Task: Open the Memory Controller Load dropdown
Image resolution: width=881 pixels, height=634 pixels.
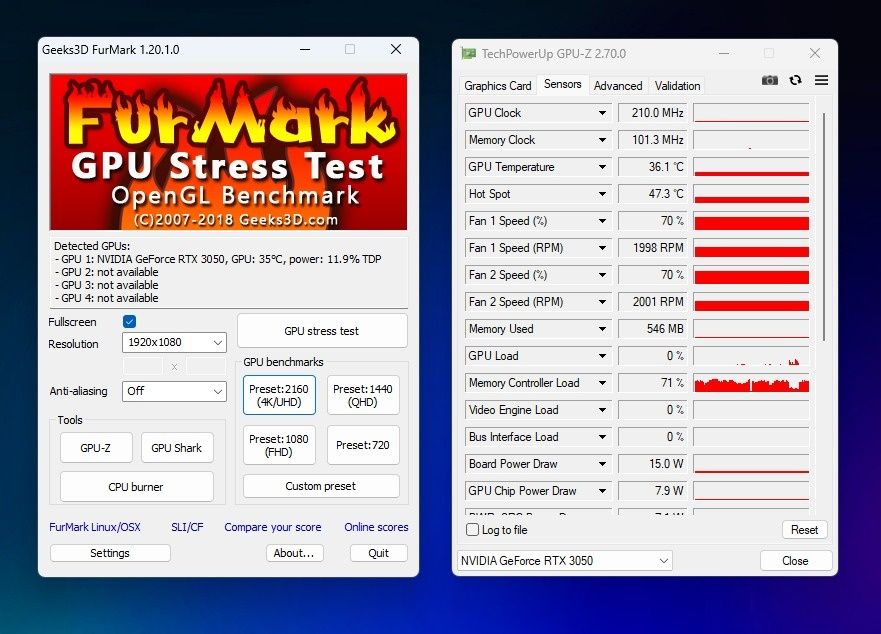Action: pos(602,383)
